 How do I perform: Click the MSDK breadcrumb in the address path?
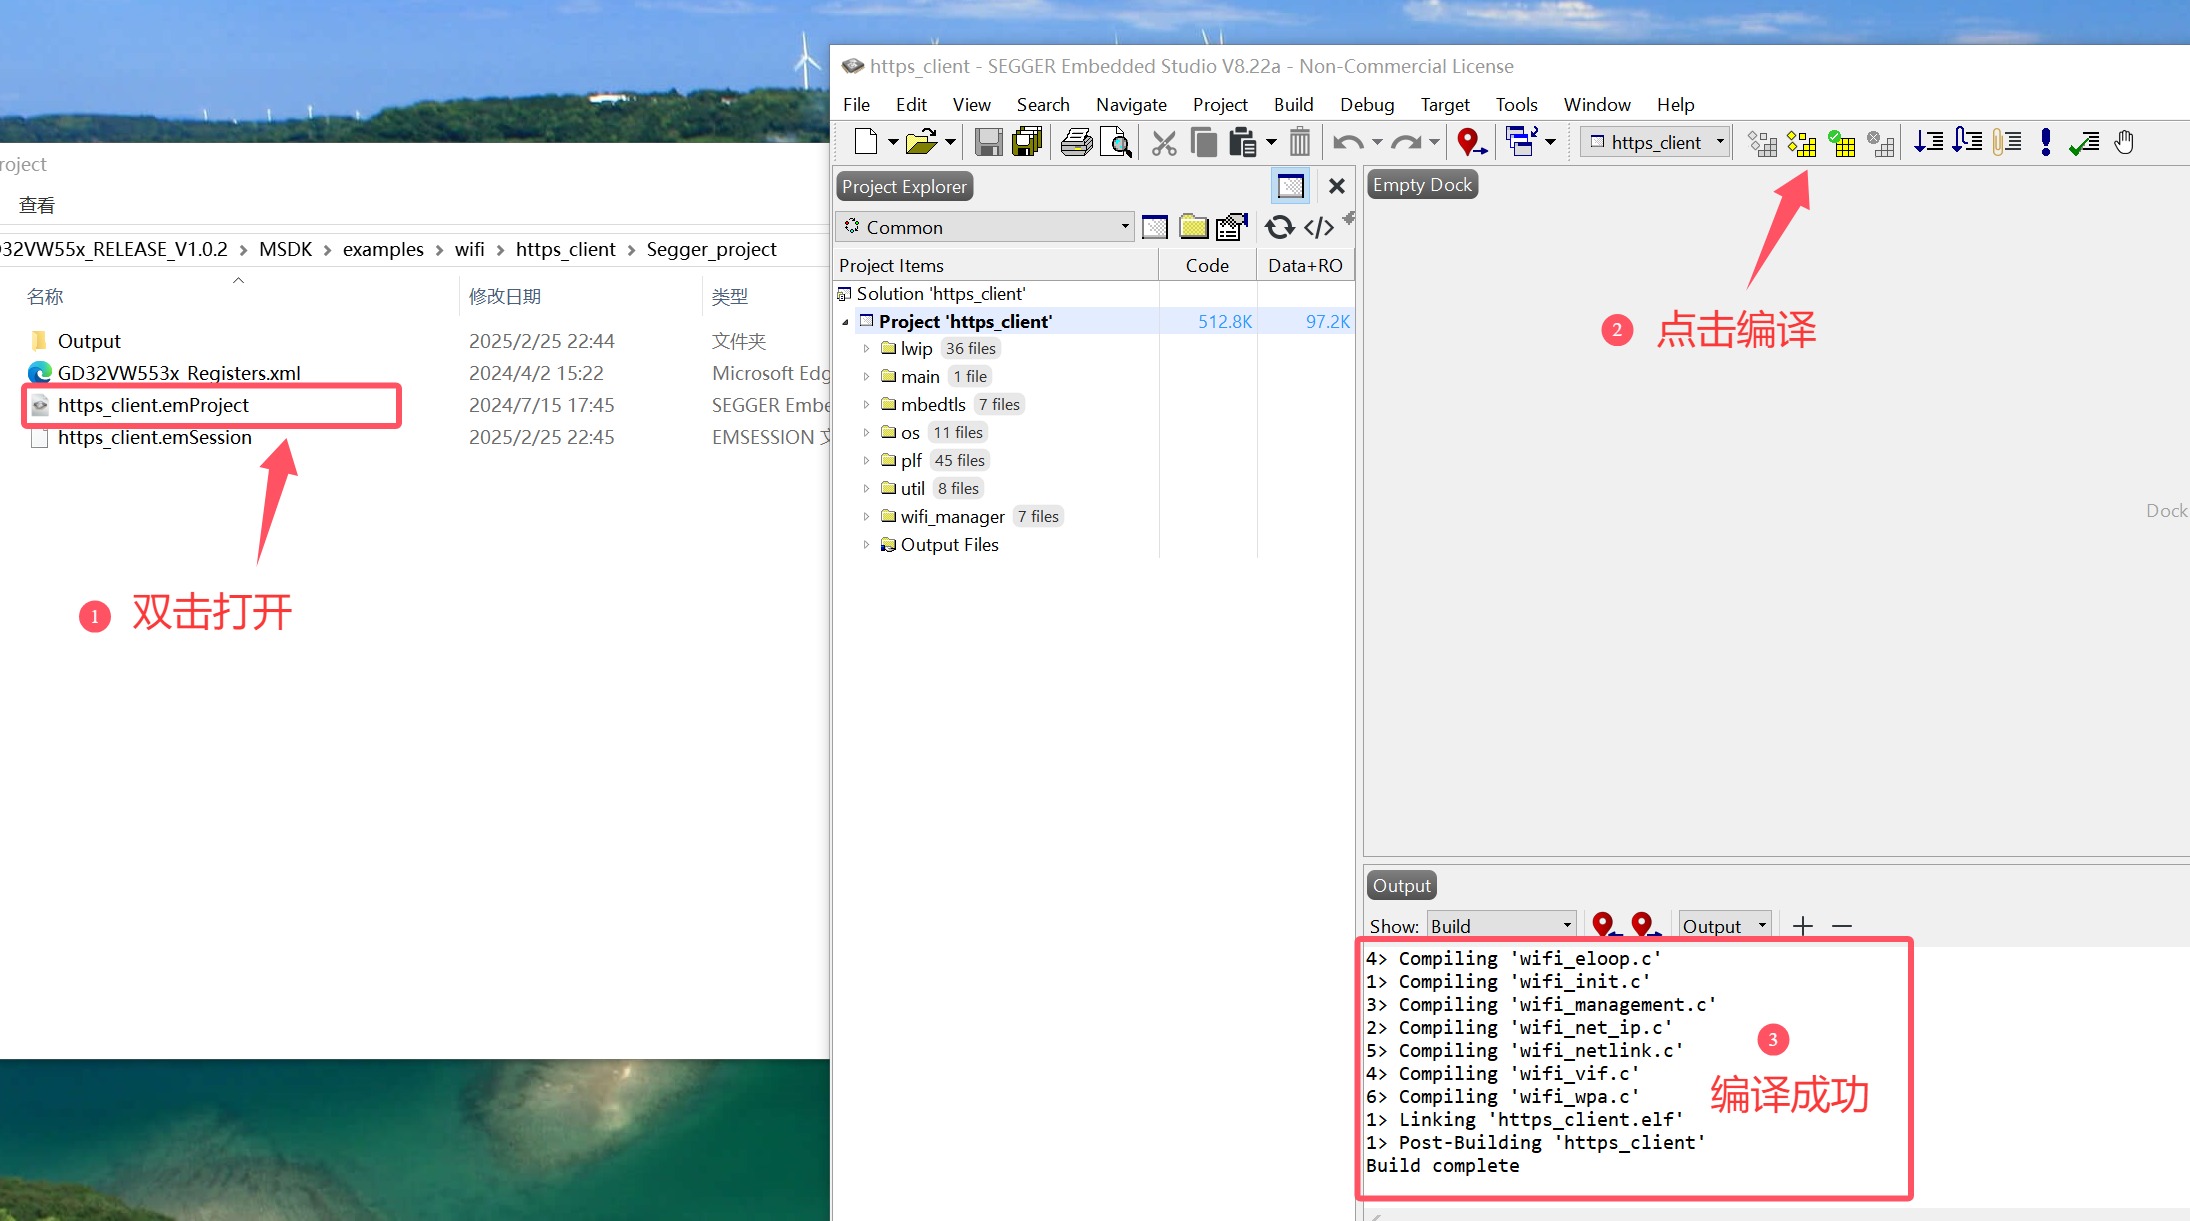pyautogui.click(x=285, y=249)
